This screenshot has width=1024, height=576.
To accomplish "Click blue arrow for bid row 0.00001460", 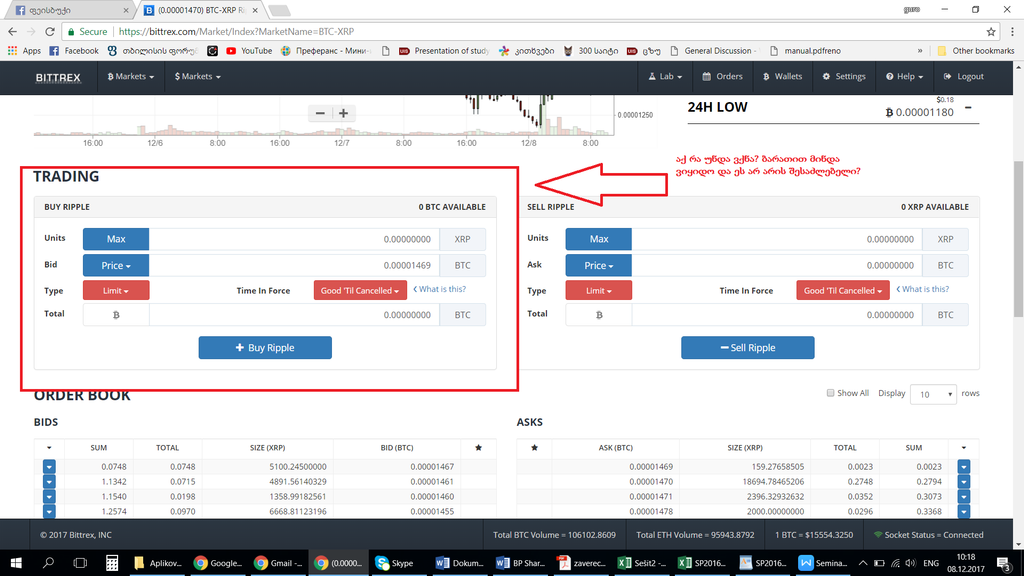I will [x=49, y=497].
